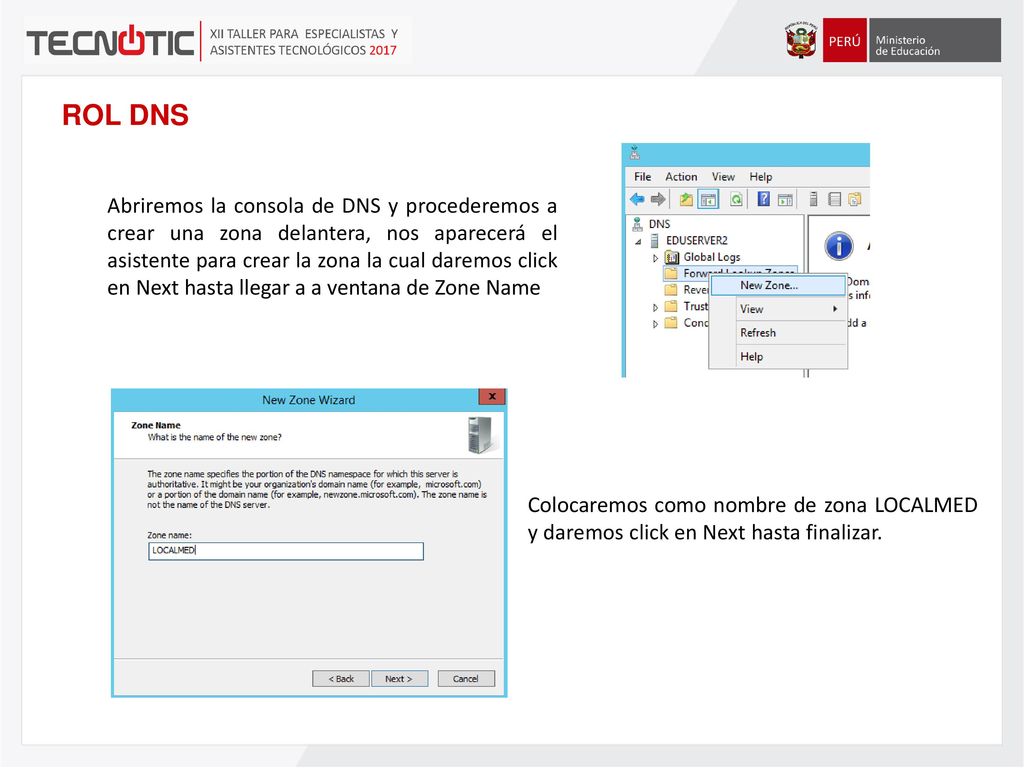Click the < Back button in wizard

pos(341,679)
